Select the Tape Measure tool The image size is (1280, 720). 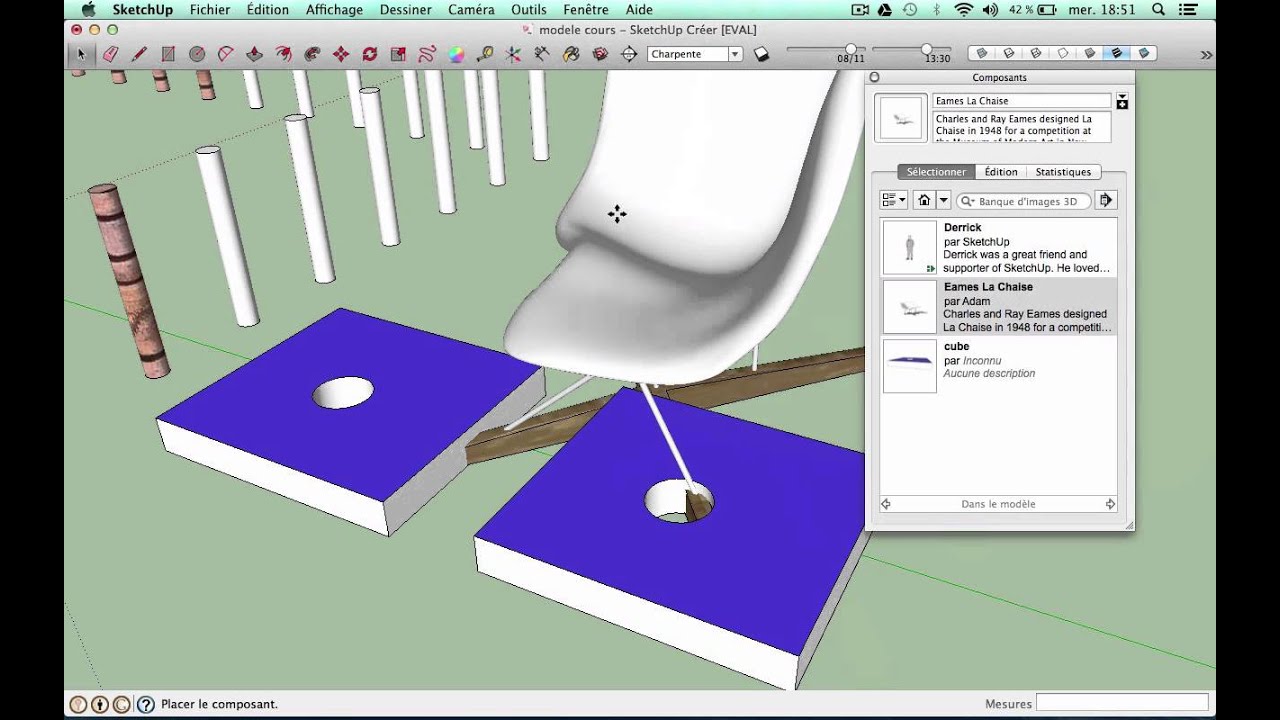click(x=486, y=54)
